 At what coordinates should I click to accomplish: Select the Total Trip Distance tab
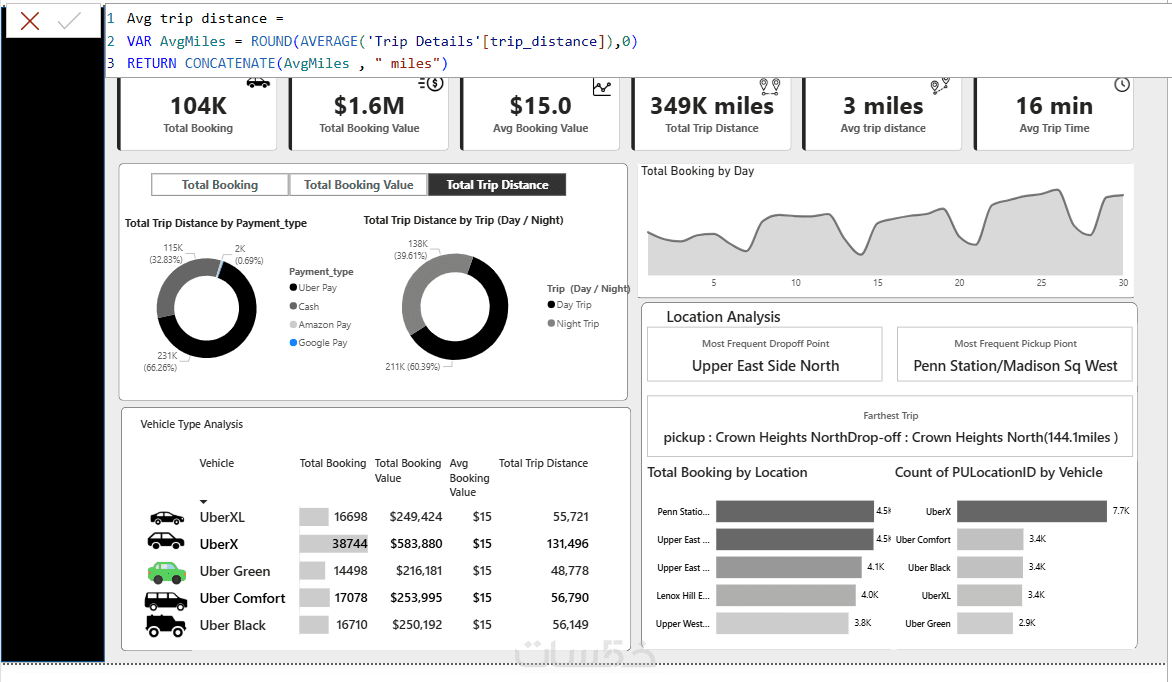[497, 185]
